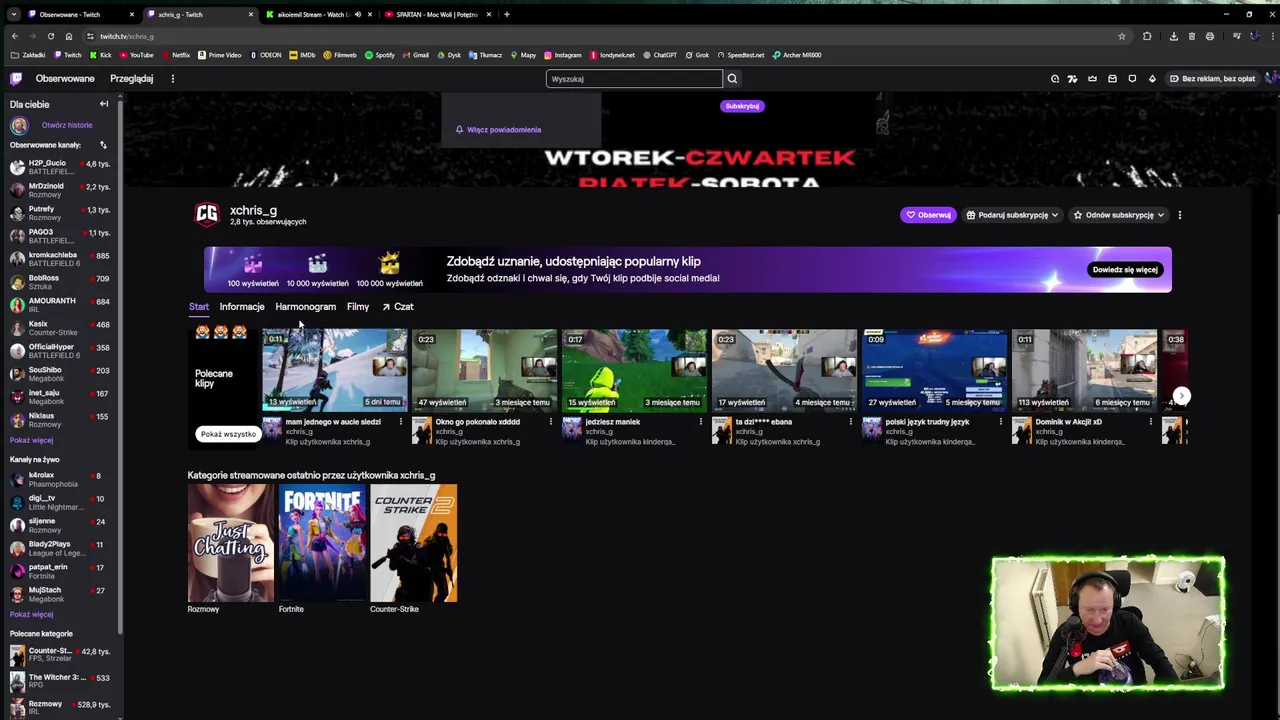Viewport: 1280px width, 720px height.
Task: Switch to Obserwowane - Twitch browser tab
Action: pos(81,14)
